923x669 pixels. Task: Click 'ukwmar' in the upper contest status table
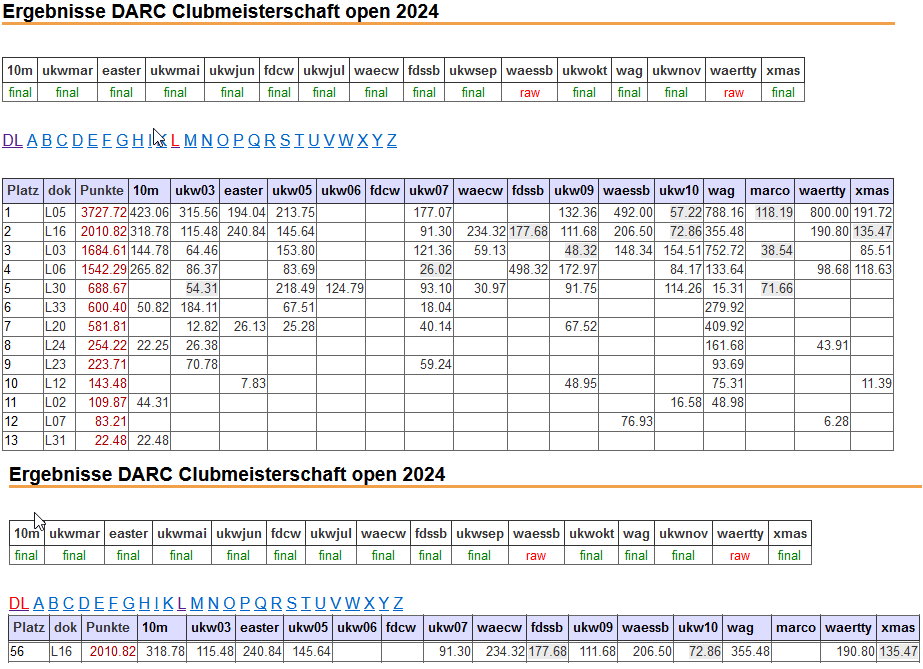(68, 71)
